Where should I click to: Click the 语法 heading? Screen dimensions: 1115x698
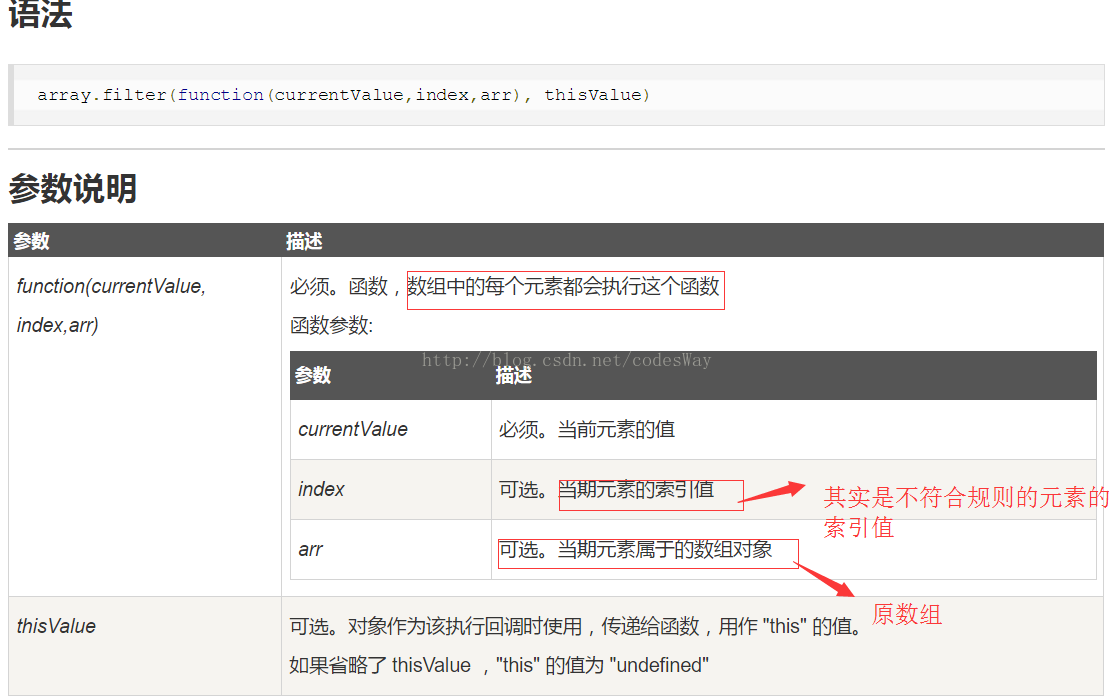40,14
